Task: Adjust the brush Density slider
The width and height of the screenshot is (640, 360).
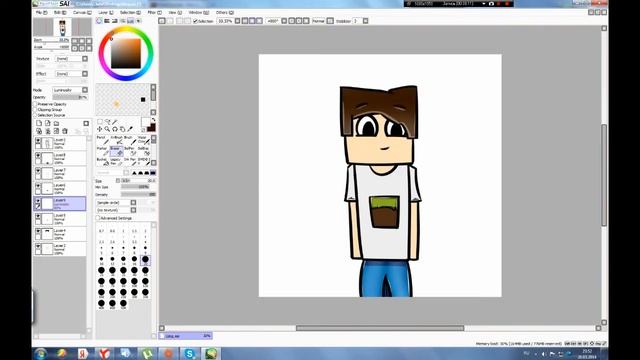Action: coord(138,194)
